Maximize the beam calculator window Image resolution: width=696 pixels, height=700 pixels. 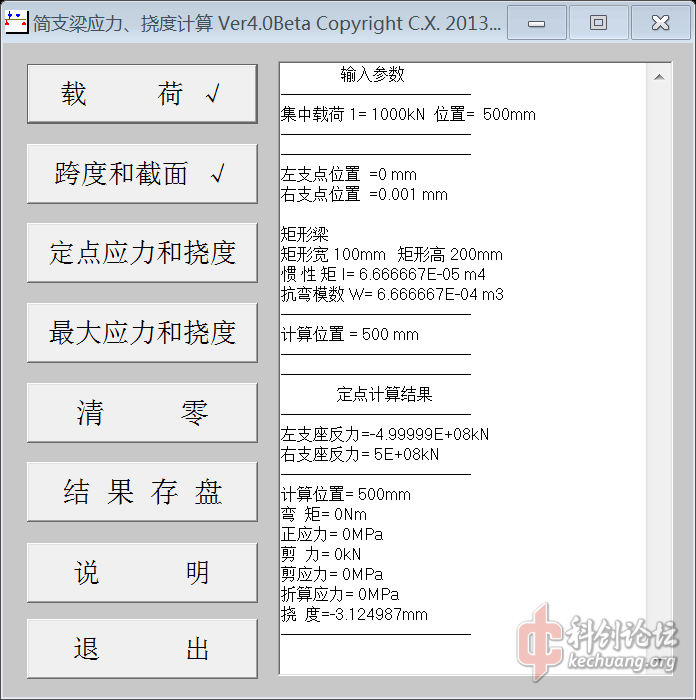click(598, 23)
